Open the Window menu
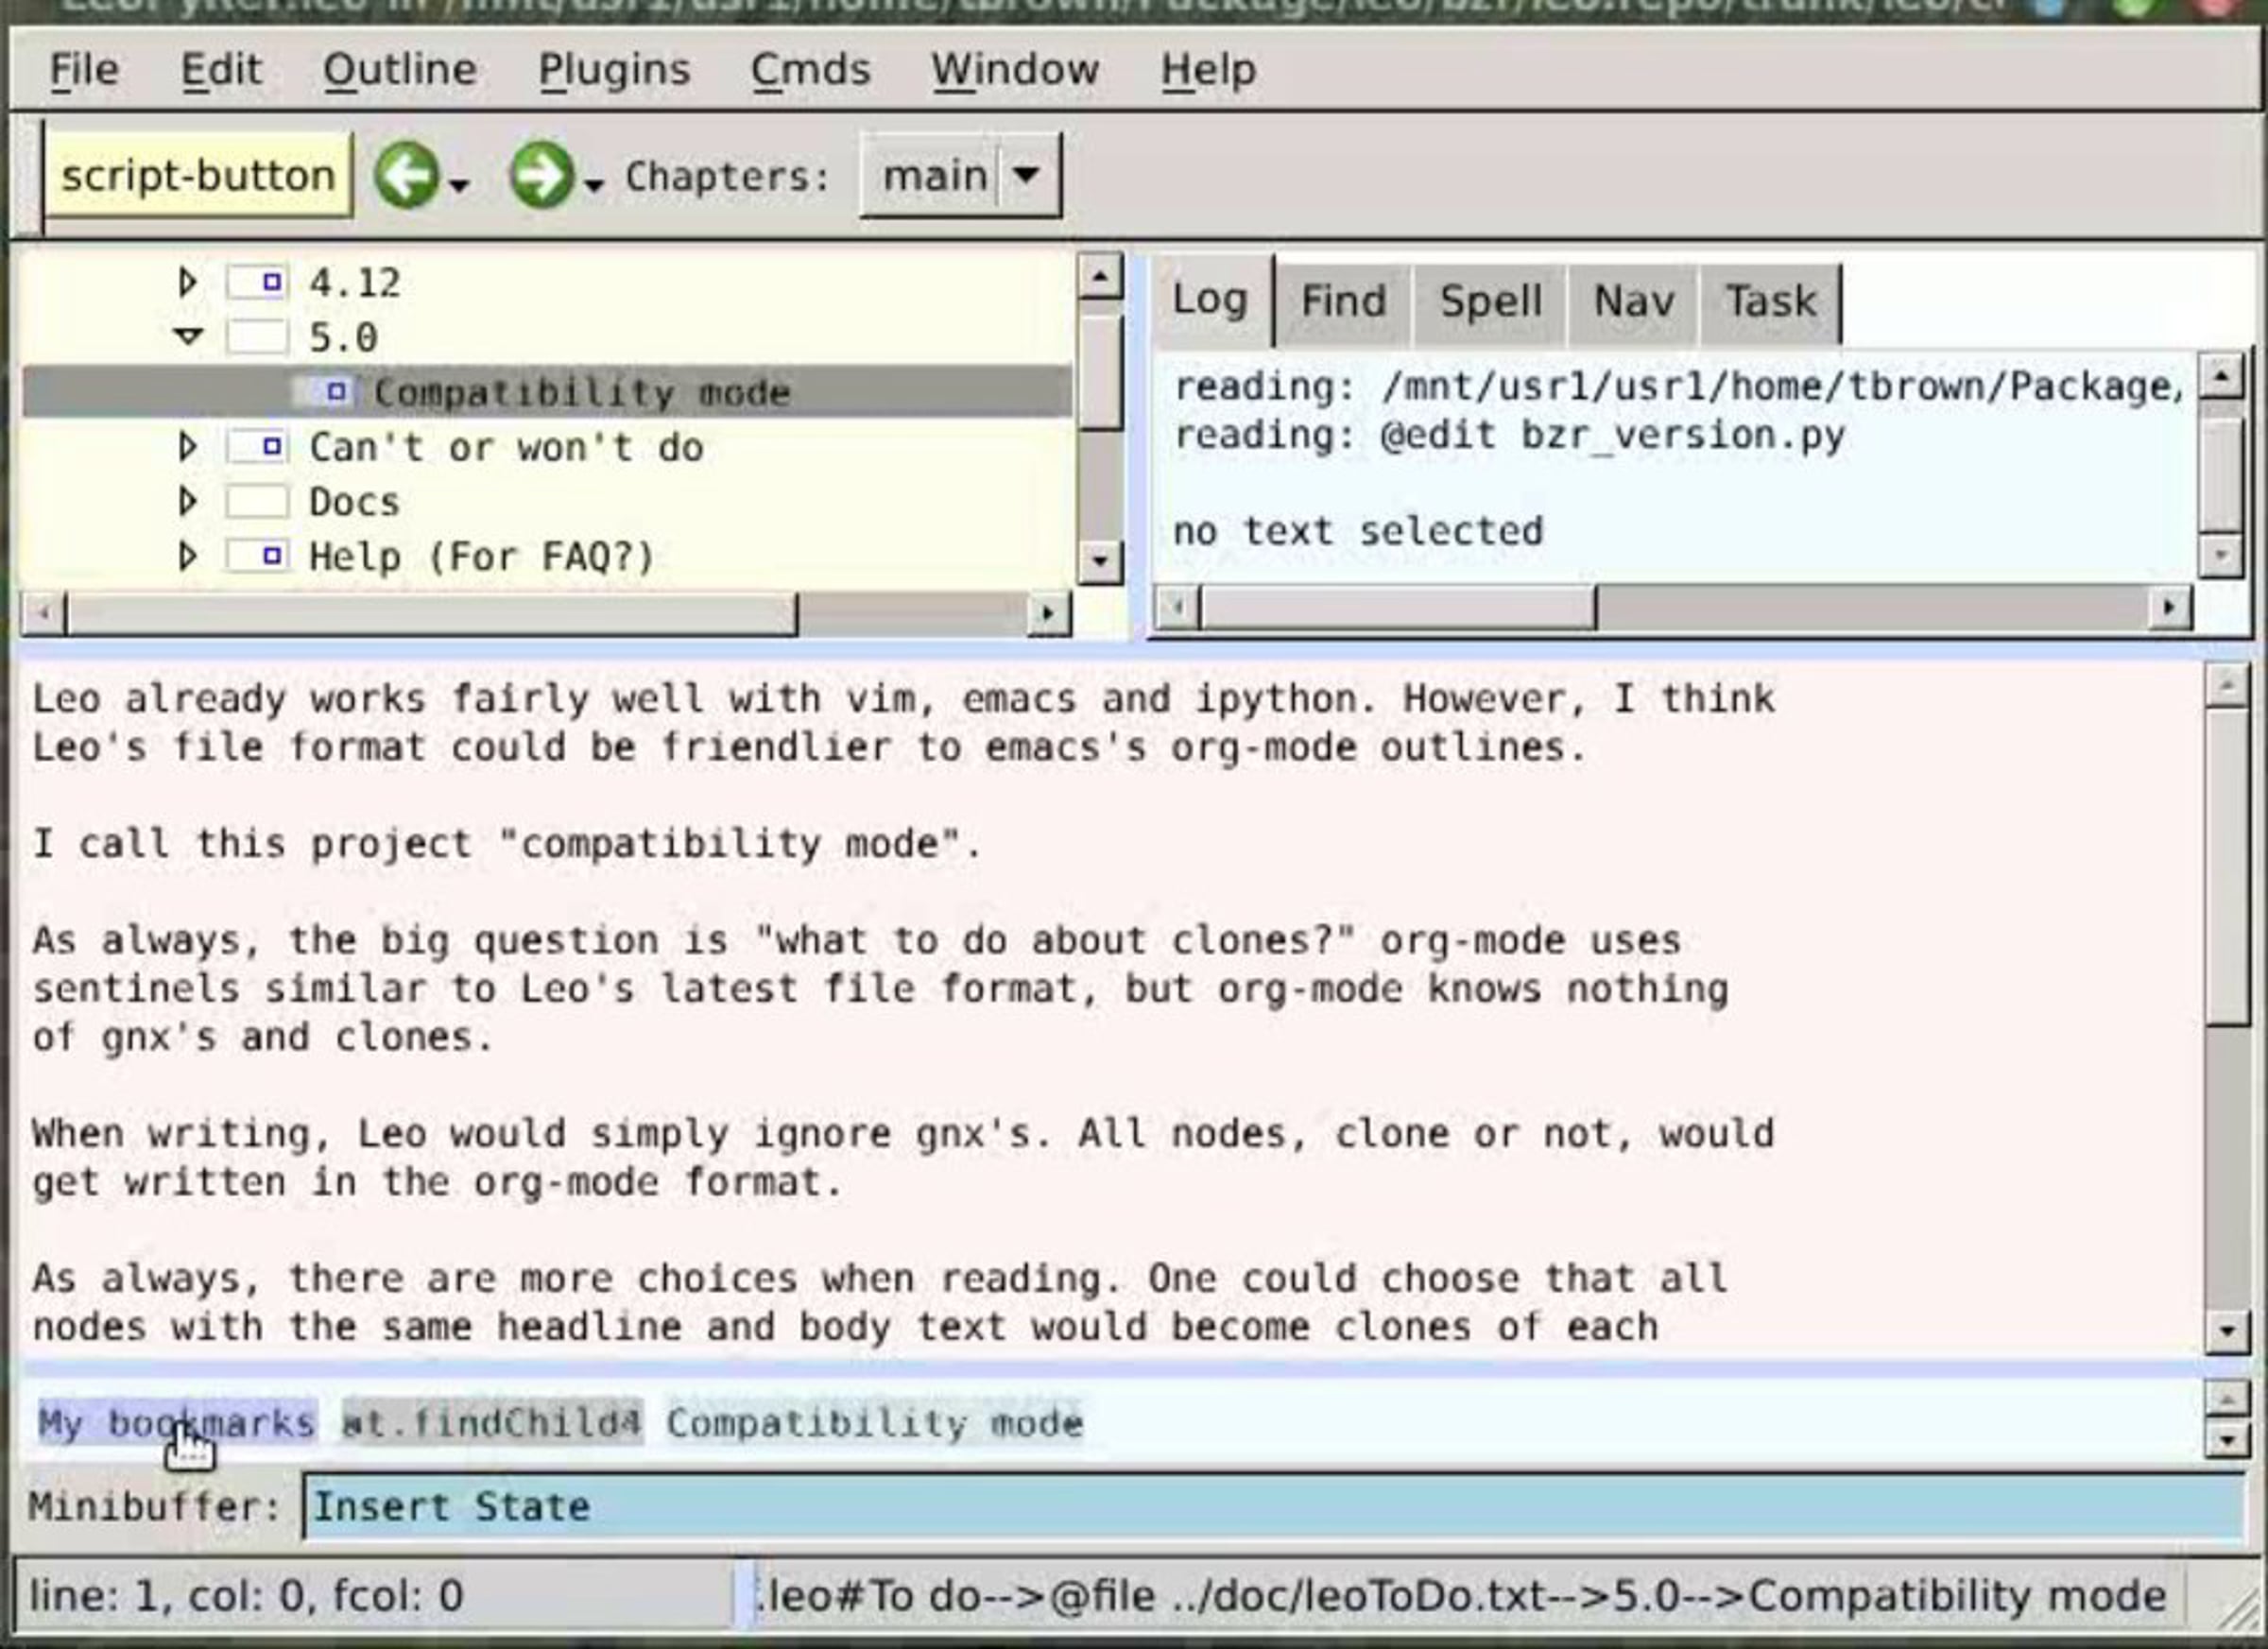The height and width of the screenshot is (1649, 2268). click(x=1015, y=70)
